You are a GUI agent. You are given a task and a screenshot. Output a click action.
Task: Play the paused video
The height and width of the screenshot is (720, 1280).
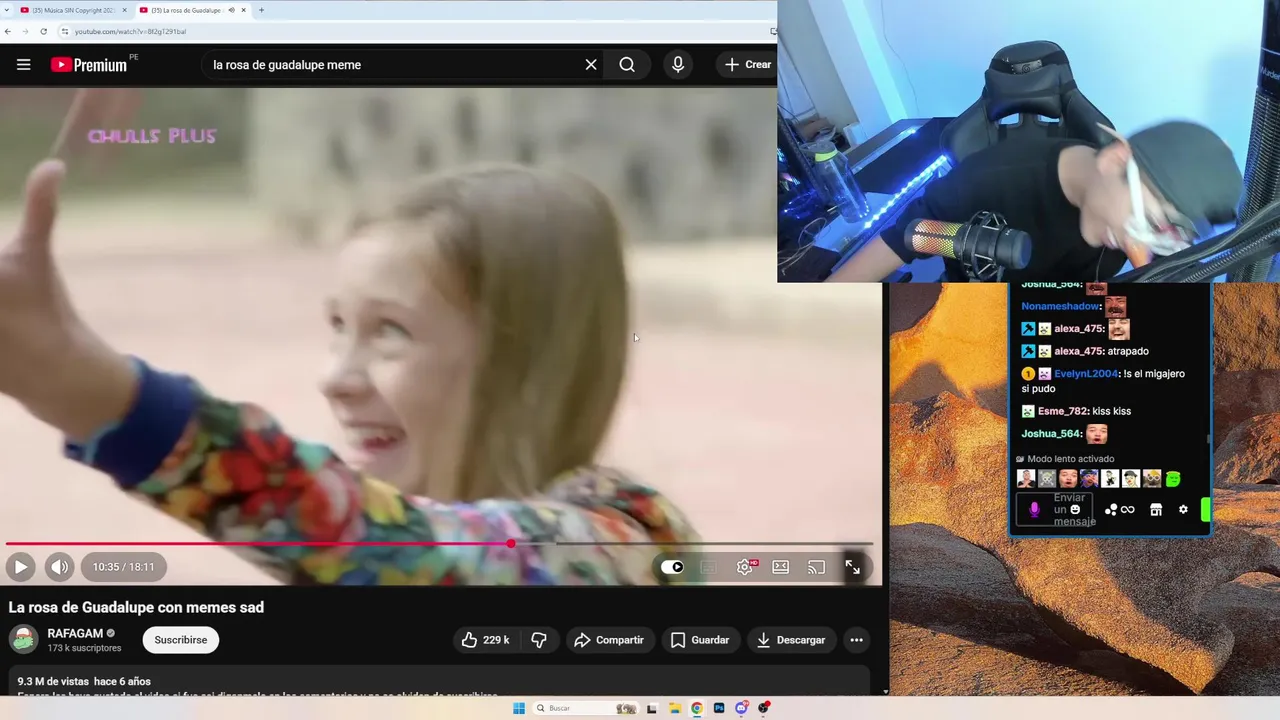[20, 567]
